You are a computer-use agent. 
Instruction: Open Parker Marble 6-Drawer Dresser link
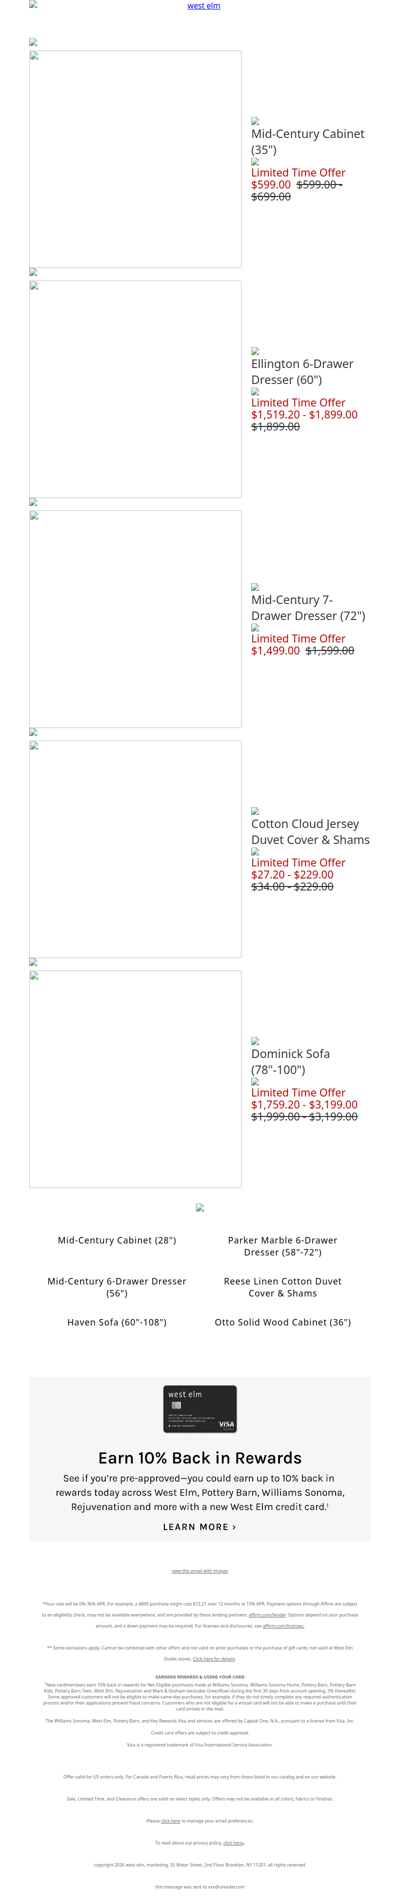pos(283,1246)
